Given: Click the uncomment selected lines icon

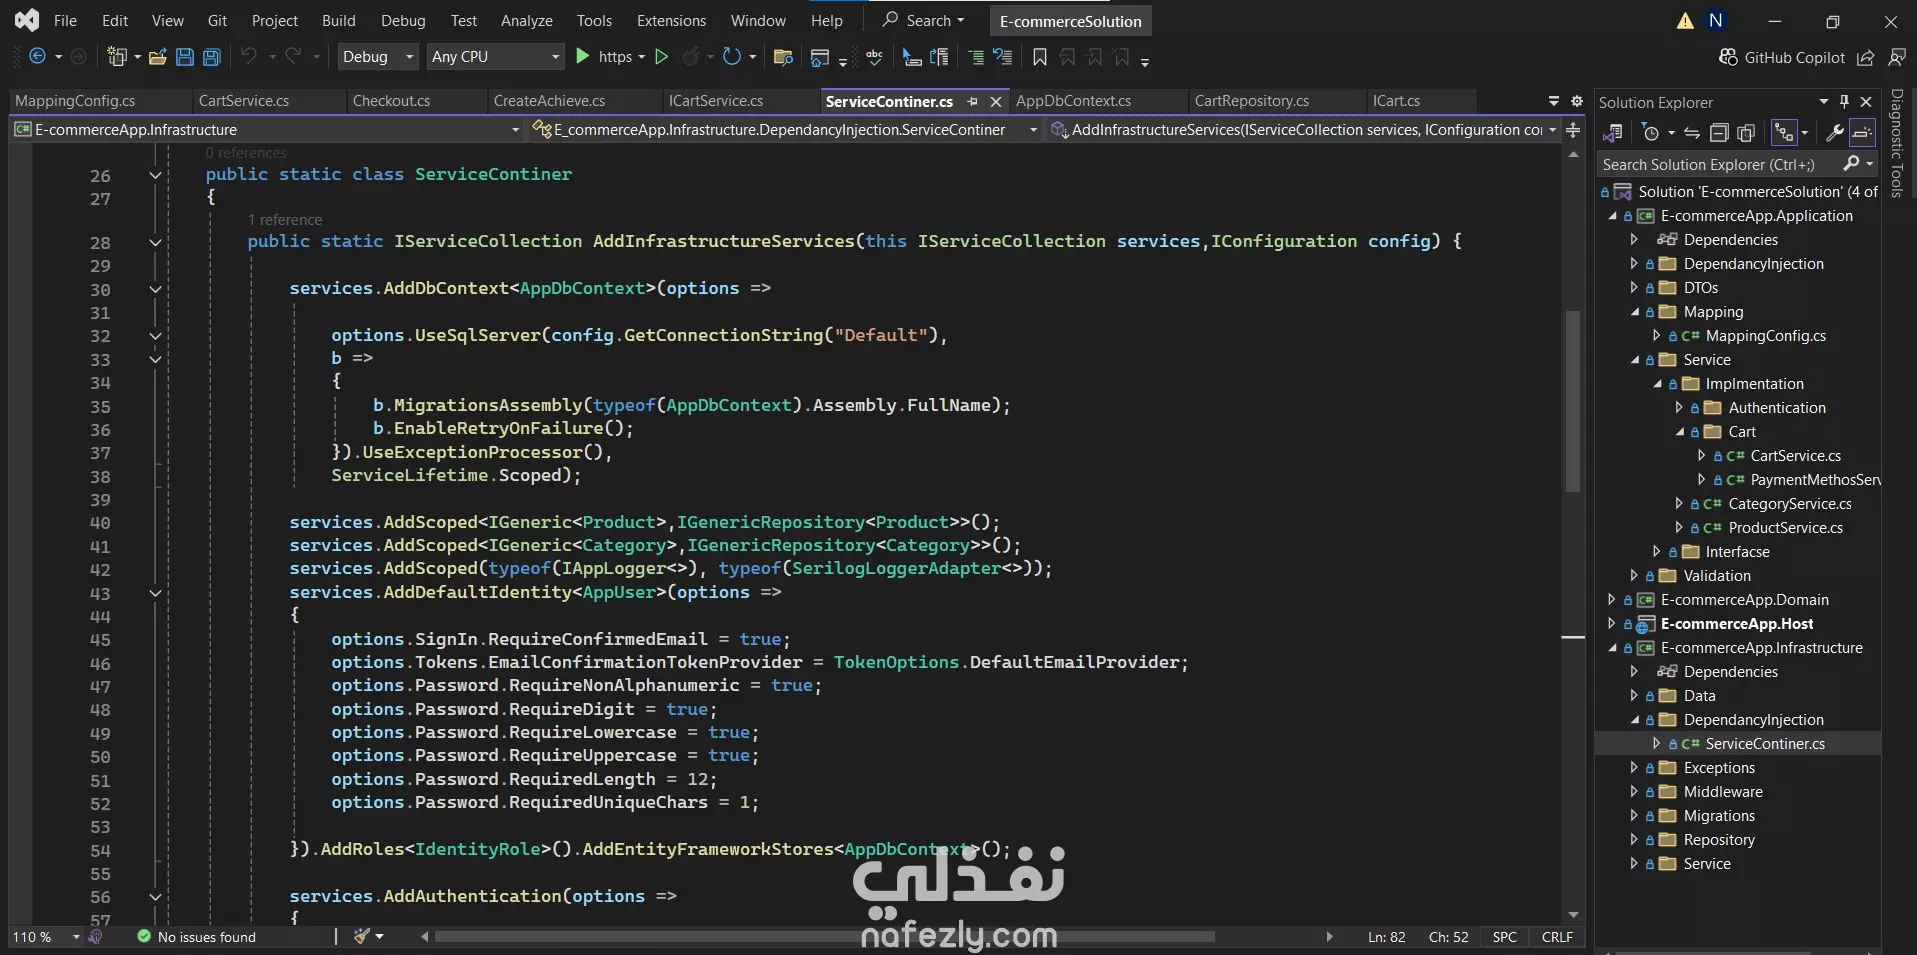Looking at the screenshot, I should (x=1003, y=57).
